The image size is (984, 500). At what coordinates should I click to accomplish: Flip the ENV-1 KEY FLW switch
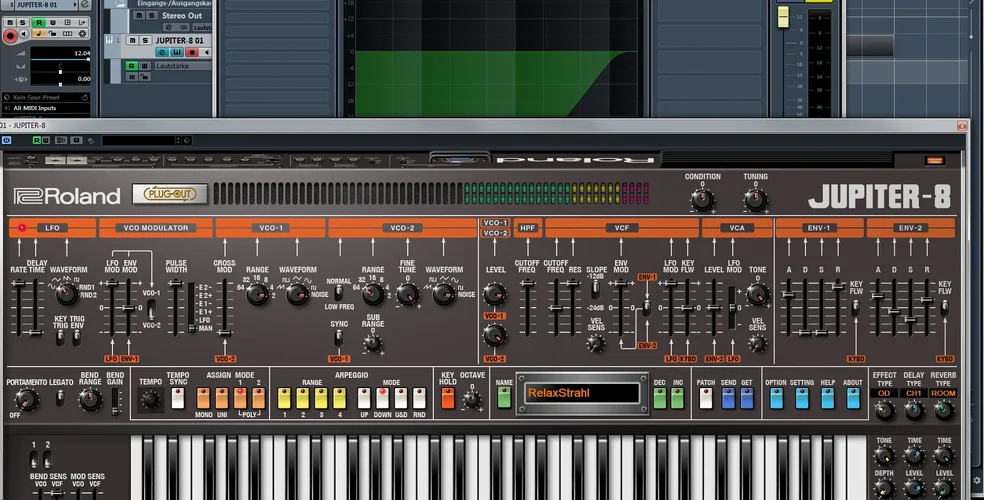855,307
